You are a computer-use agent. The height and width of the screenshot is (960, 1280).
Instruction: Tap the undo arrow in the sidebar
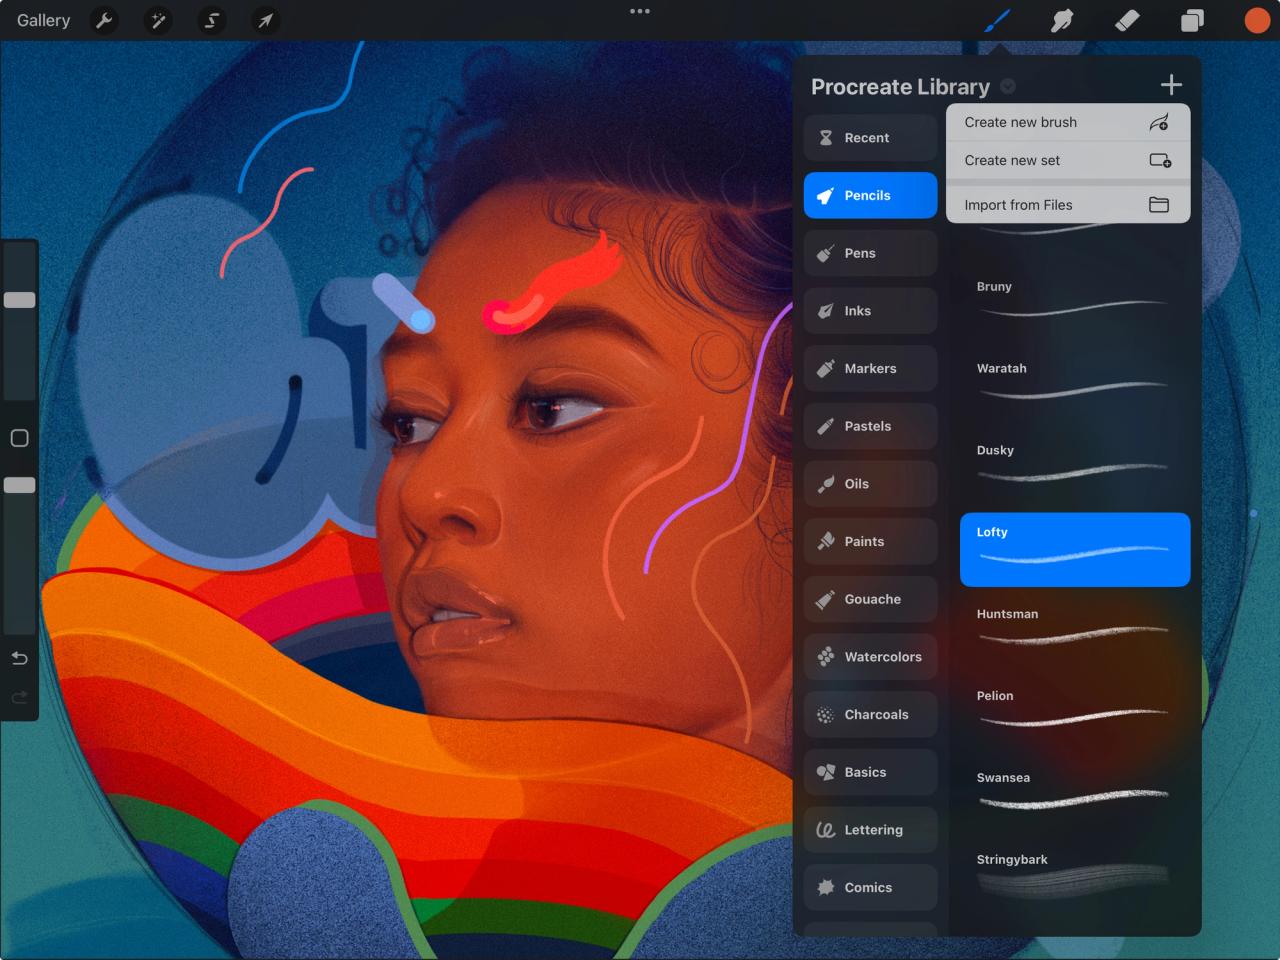click(x=19, y=658)
